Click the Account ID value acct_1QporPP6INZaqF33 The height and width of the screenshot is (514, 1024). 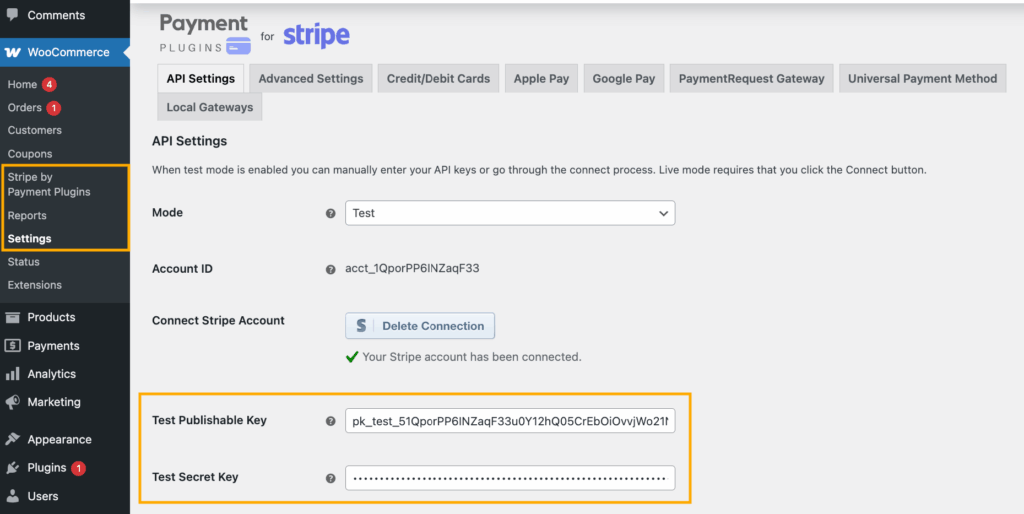412,268
